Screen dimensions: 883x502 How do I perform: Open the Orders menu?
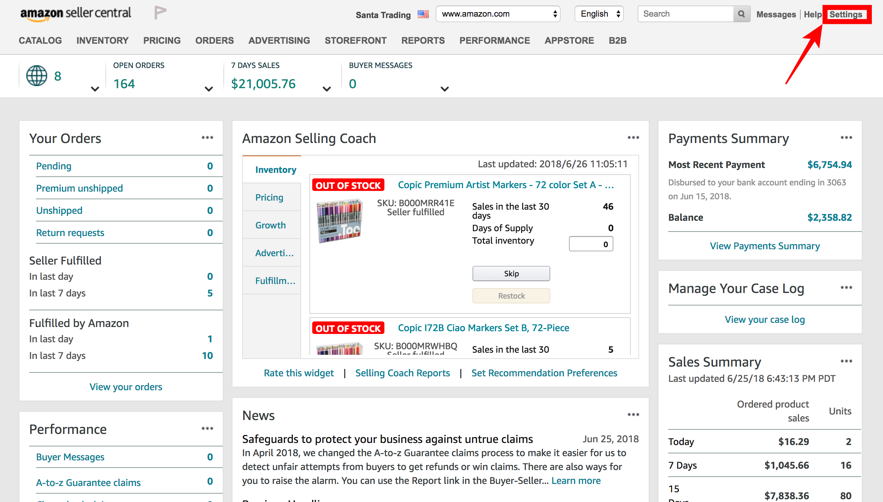click(215, 41)
